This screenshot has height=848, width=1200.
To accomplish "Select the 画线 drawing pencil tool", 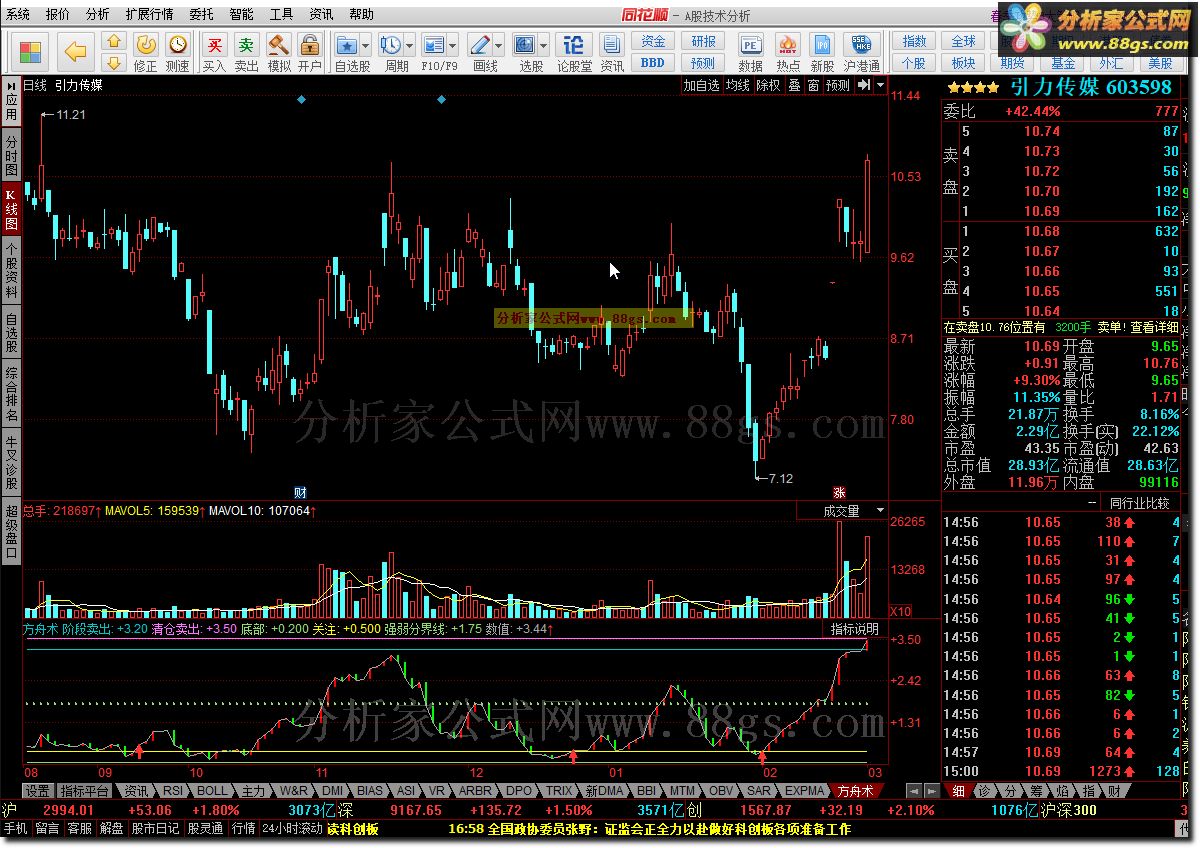I will pos(480,45).
